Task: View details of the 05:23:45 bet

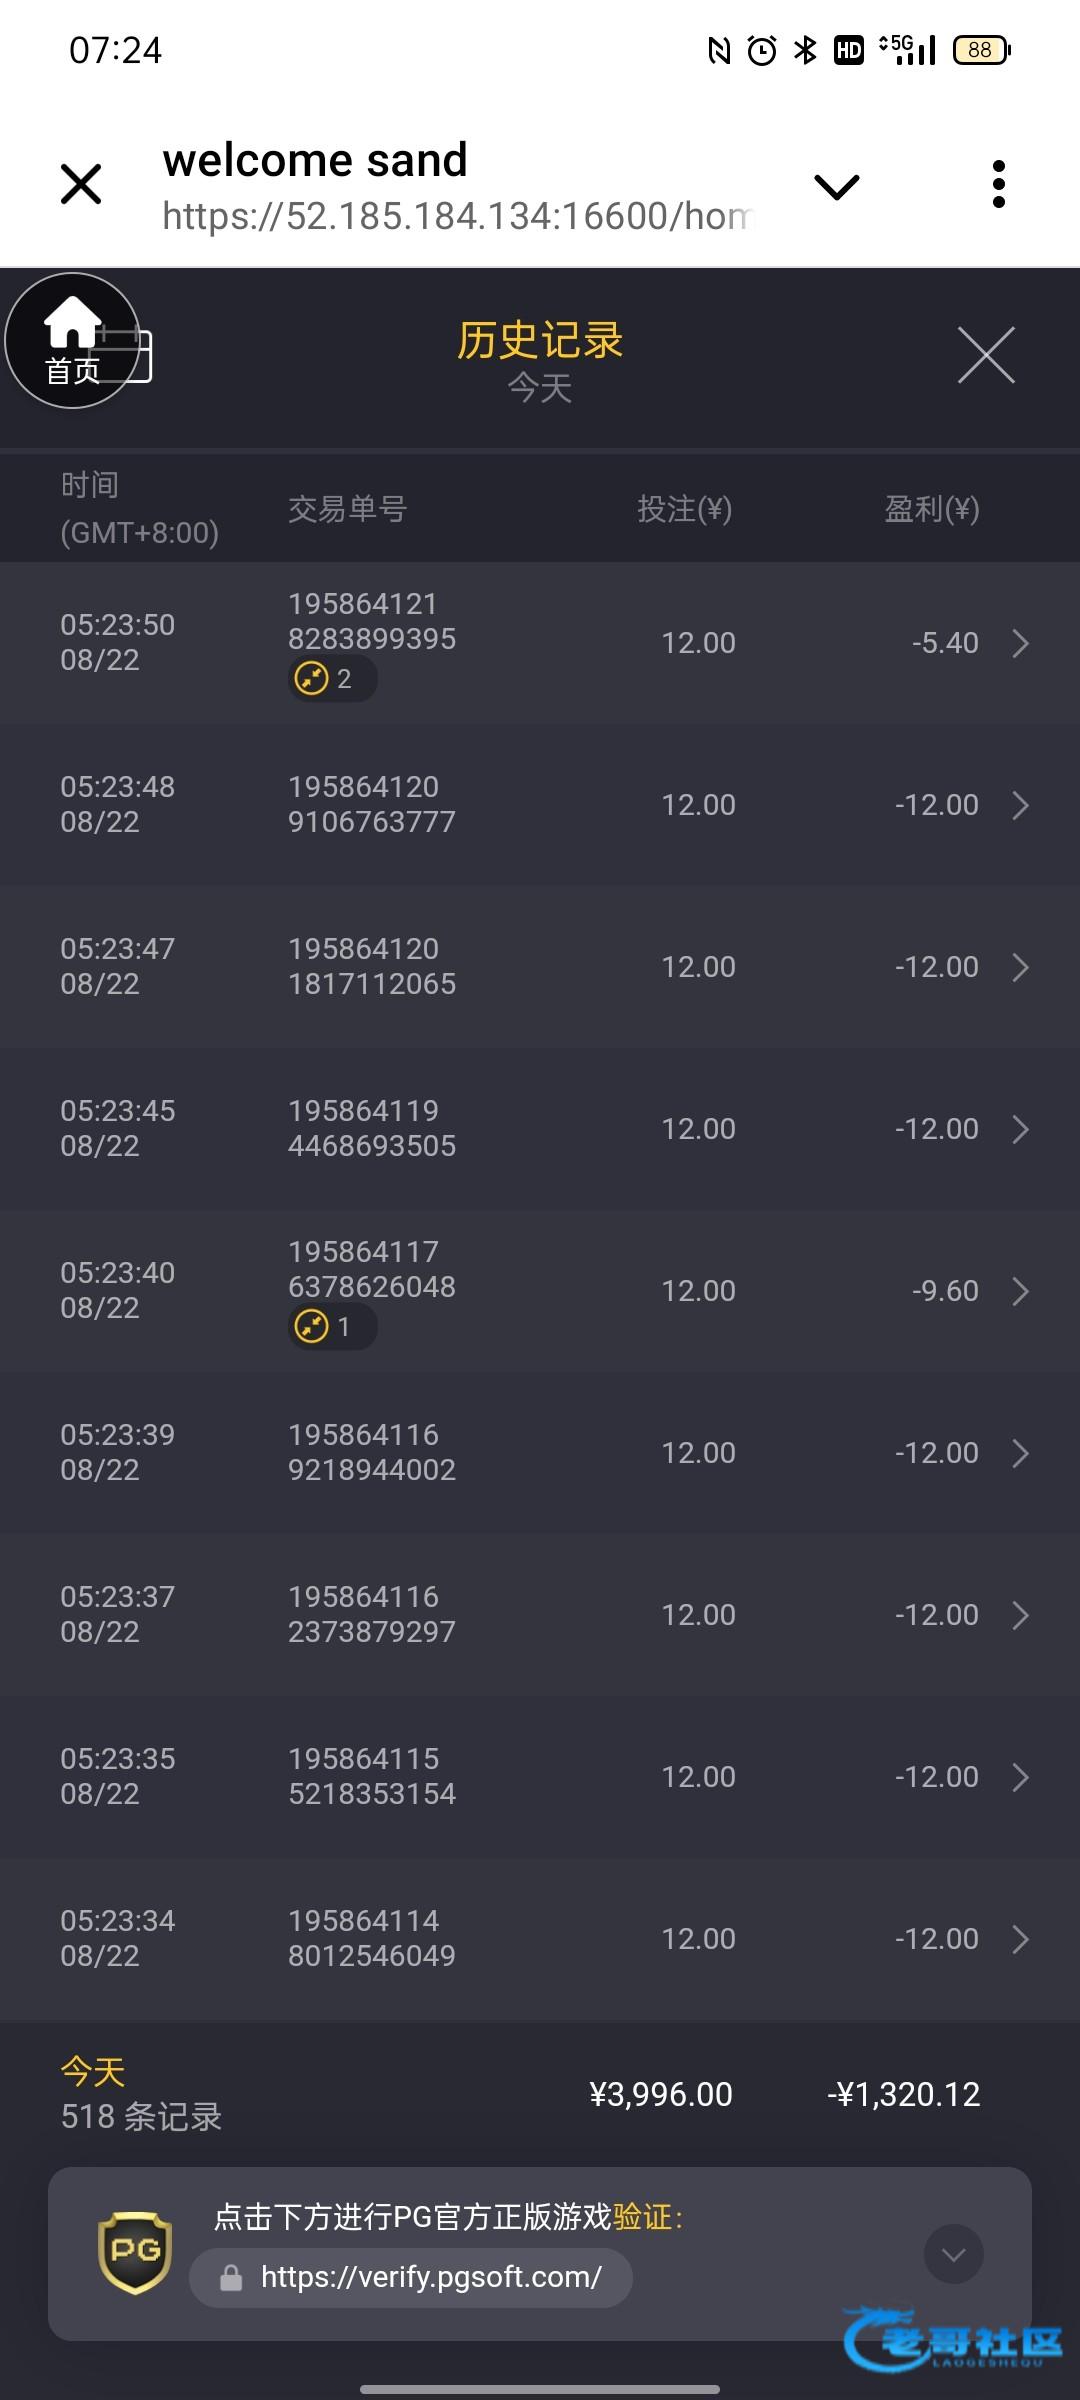Action: 1019,1129
